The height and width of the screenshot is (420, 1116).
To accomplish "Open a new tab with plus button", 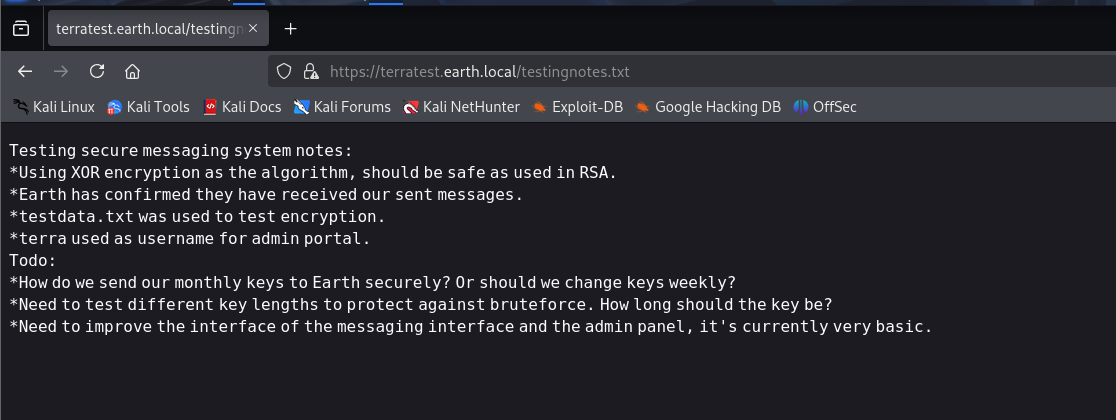I will click(291, 29).
